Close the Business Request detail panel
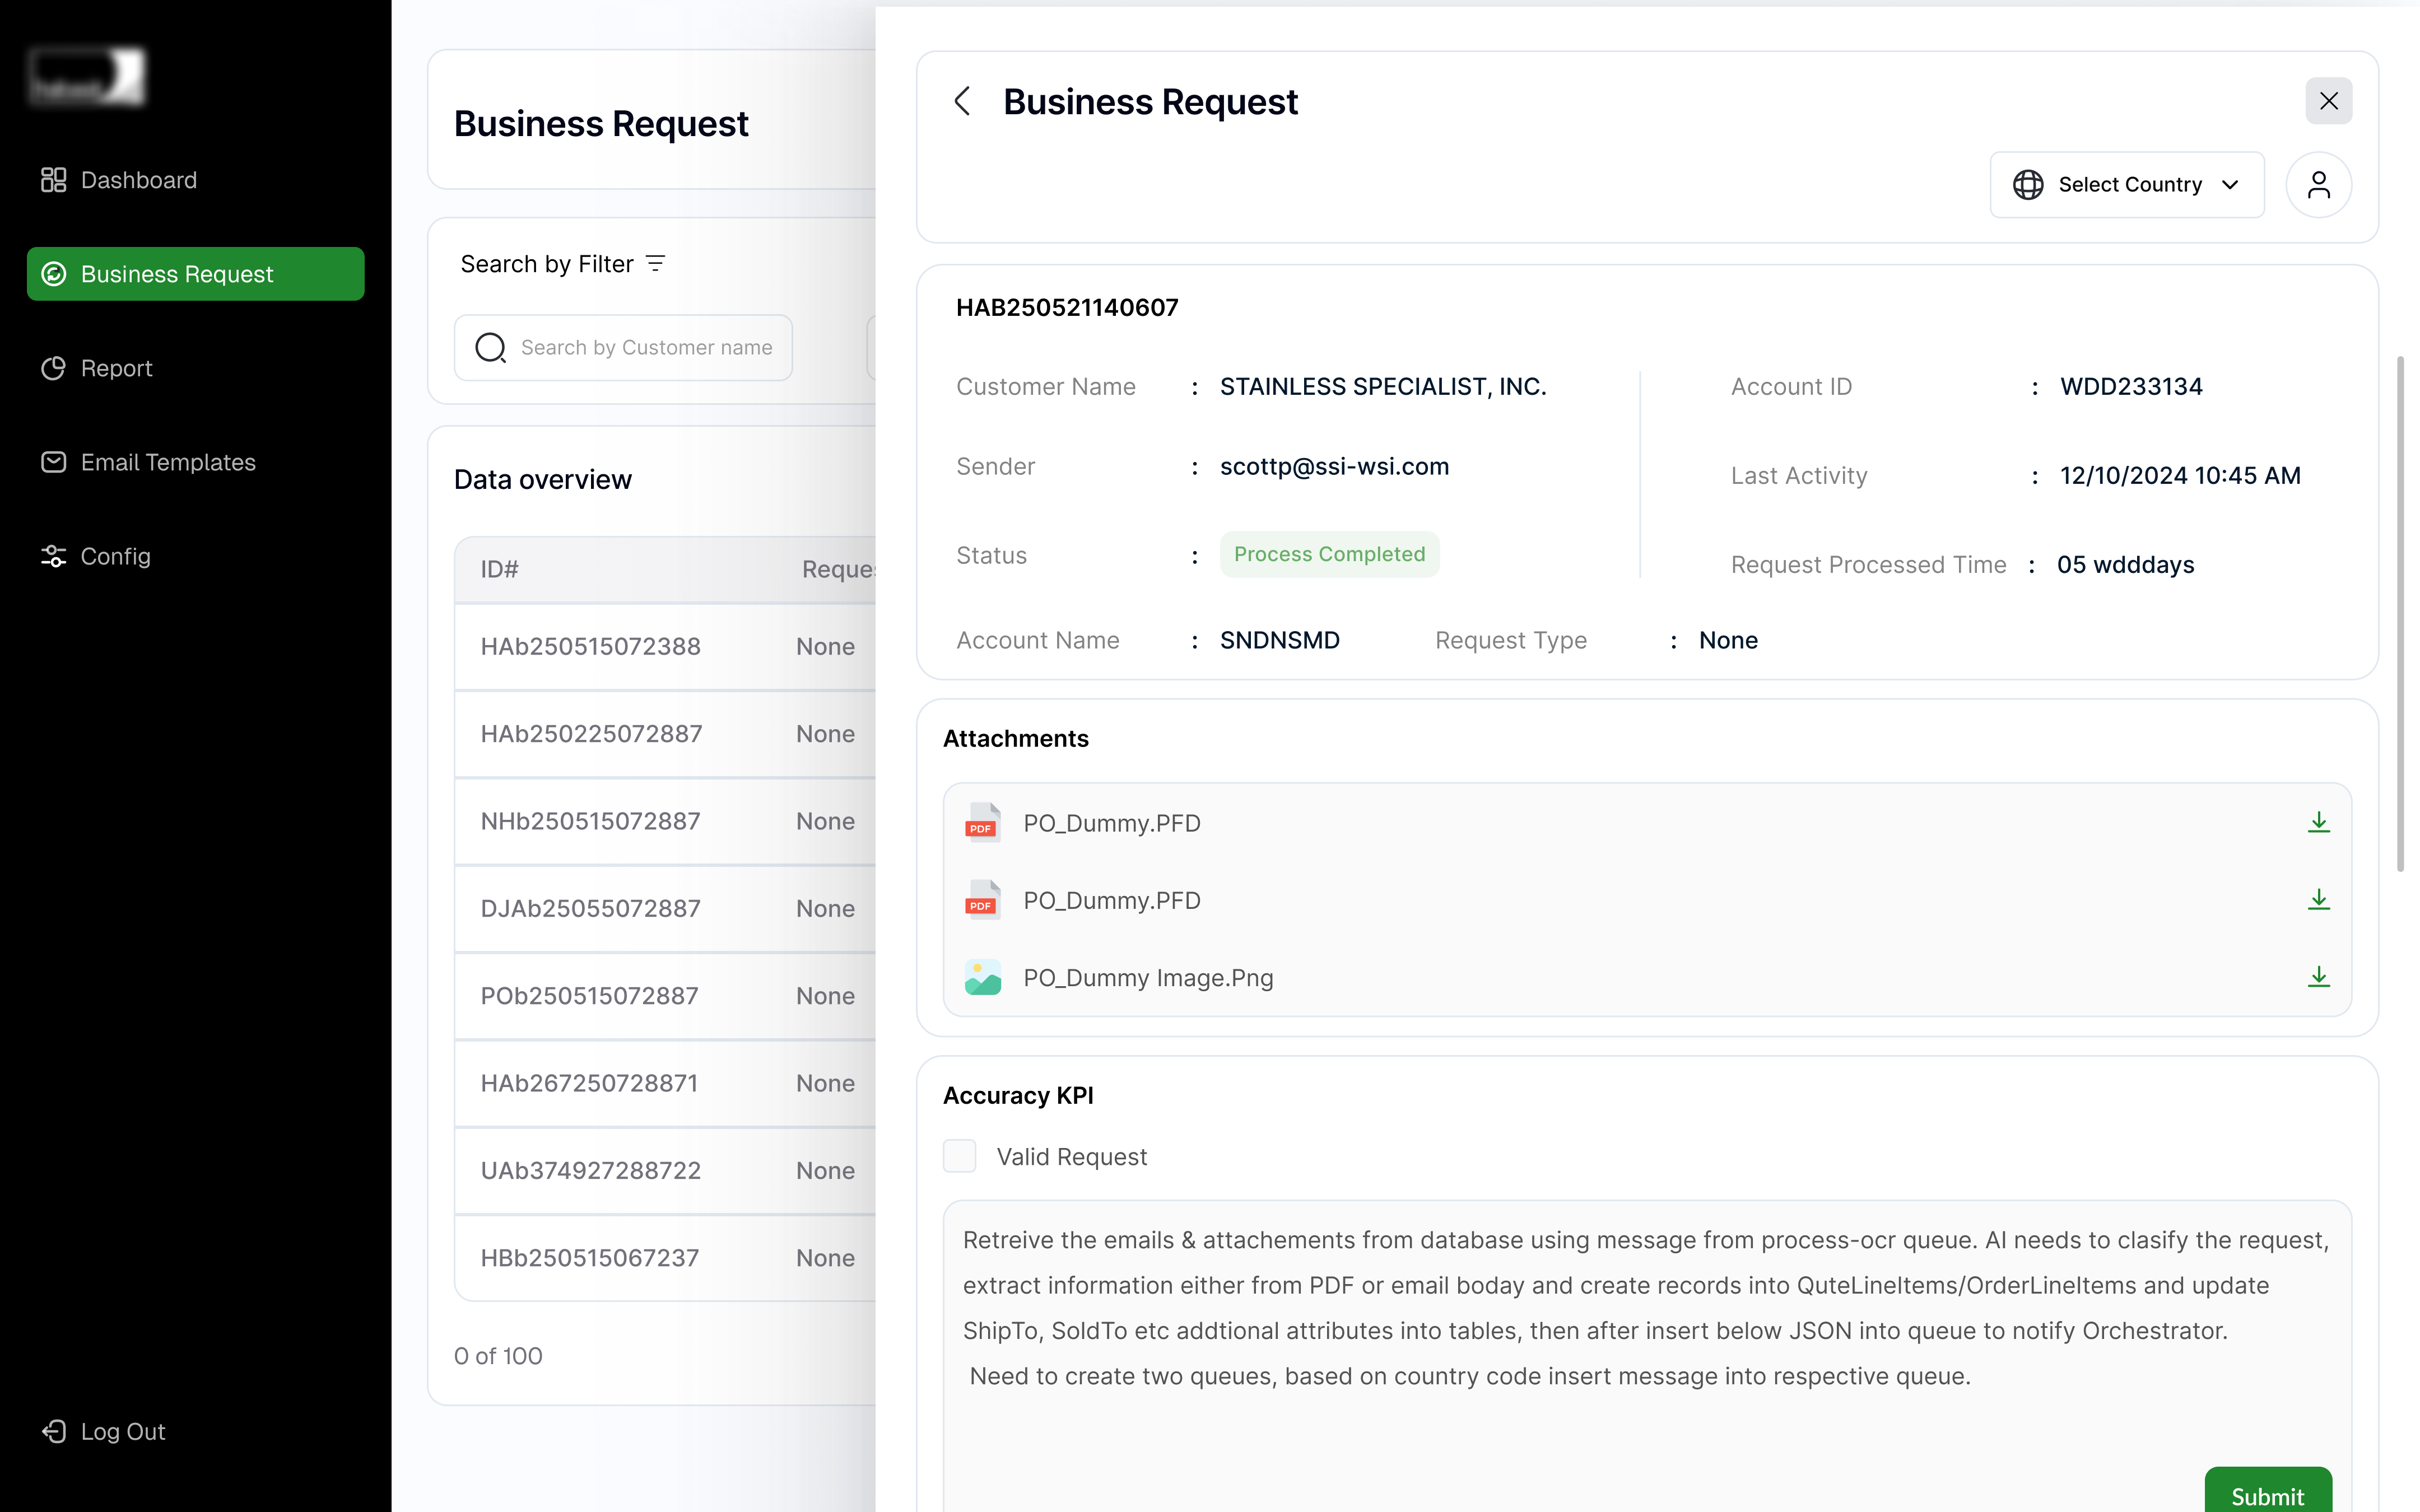This screenshot has height=1512, width=2420. coord(2328,101)
